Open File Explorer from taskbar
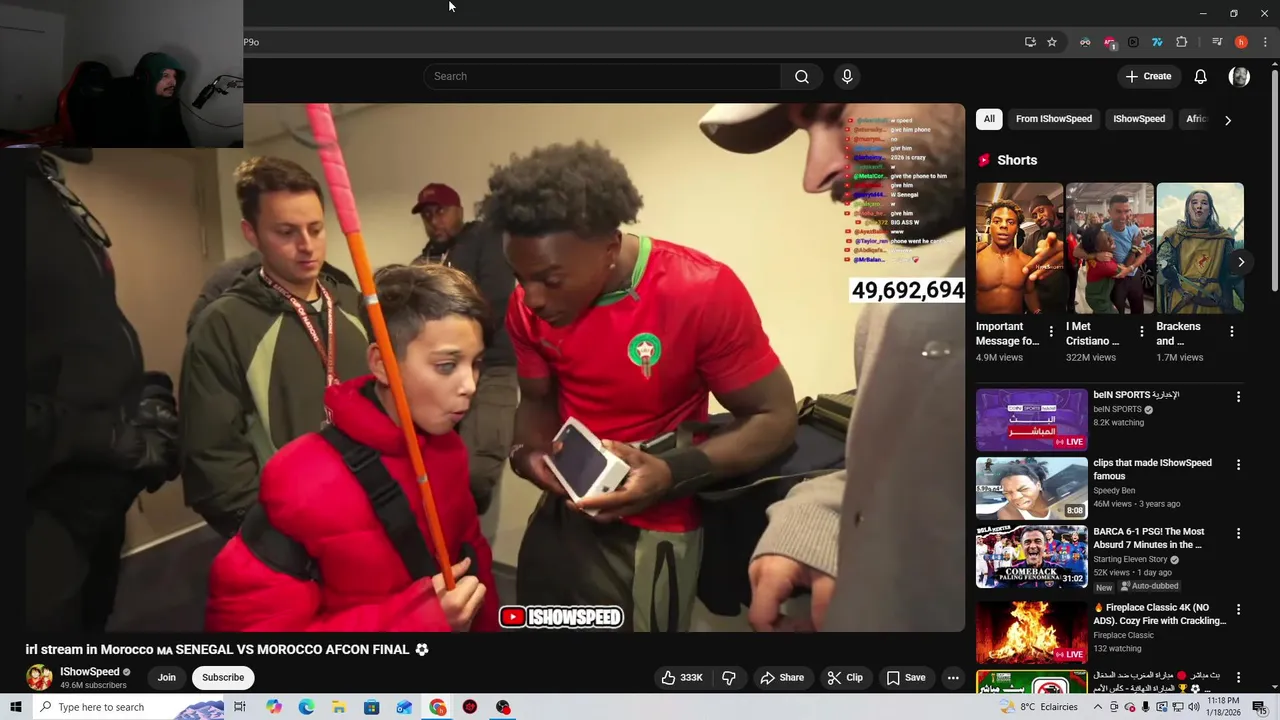The width and height of the screenshot is (1280, 720). click(x=339, y=707)
